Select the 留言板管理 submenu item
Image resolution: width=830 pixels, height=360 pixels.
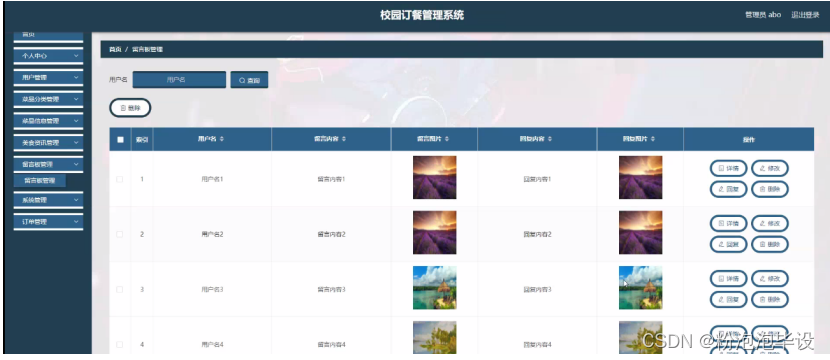pyautogui.click(x=40, y=181)
